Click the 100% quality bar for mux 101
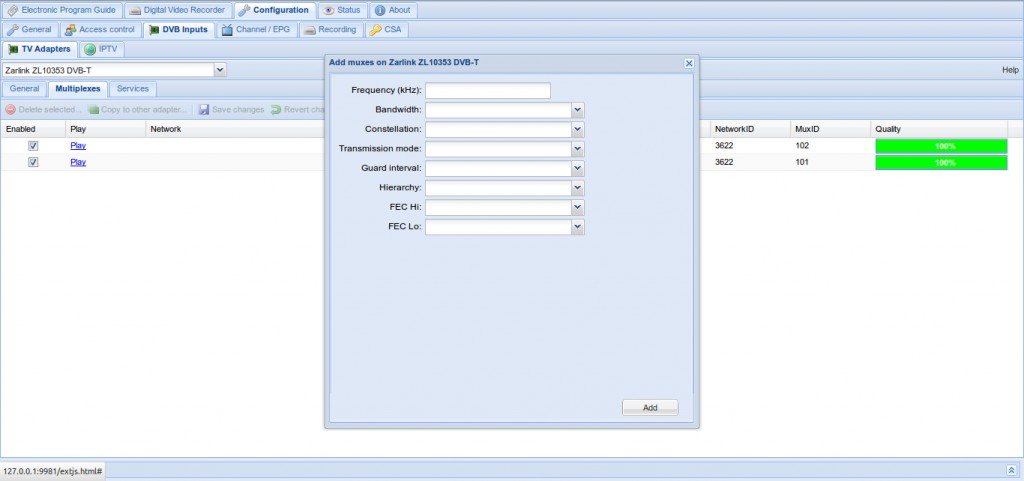The height and width of the screenshot is (481, 1024). coord(941,163)
